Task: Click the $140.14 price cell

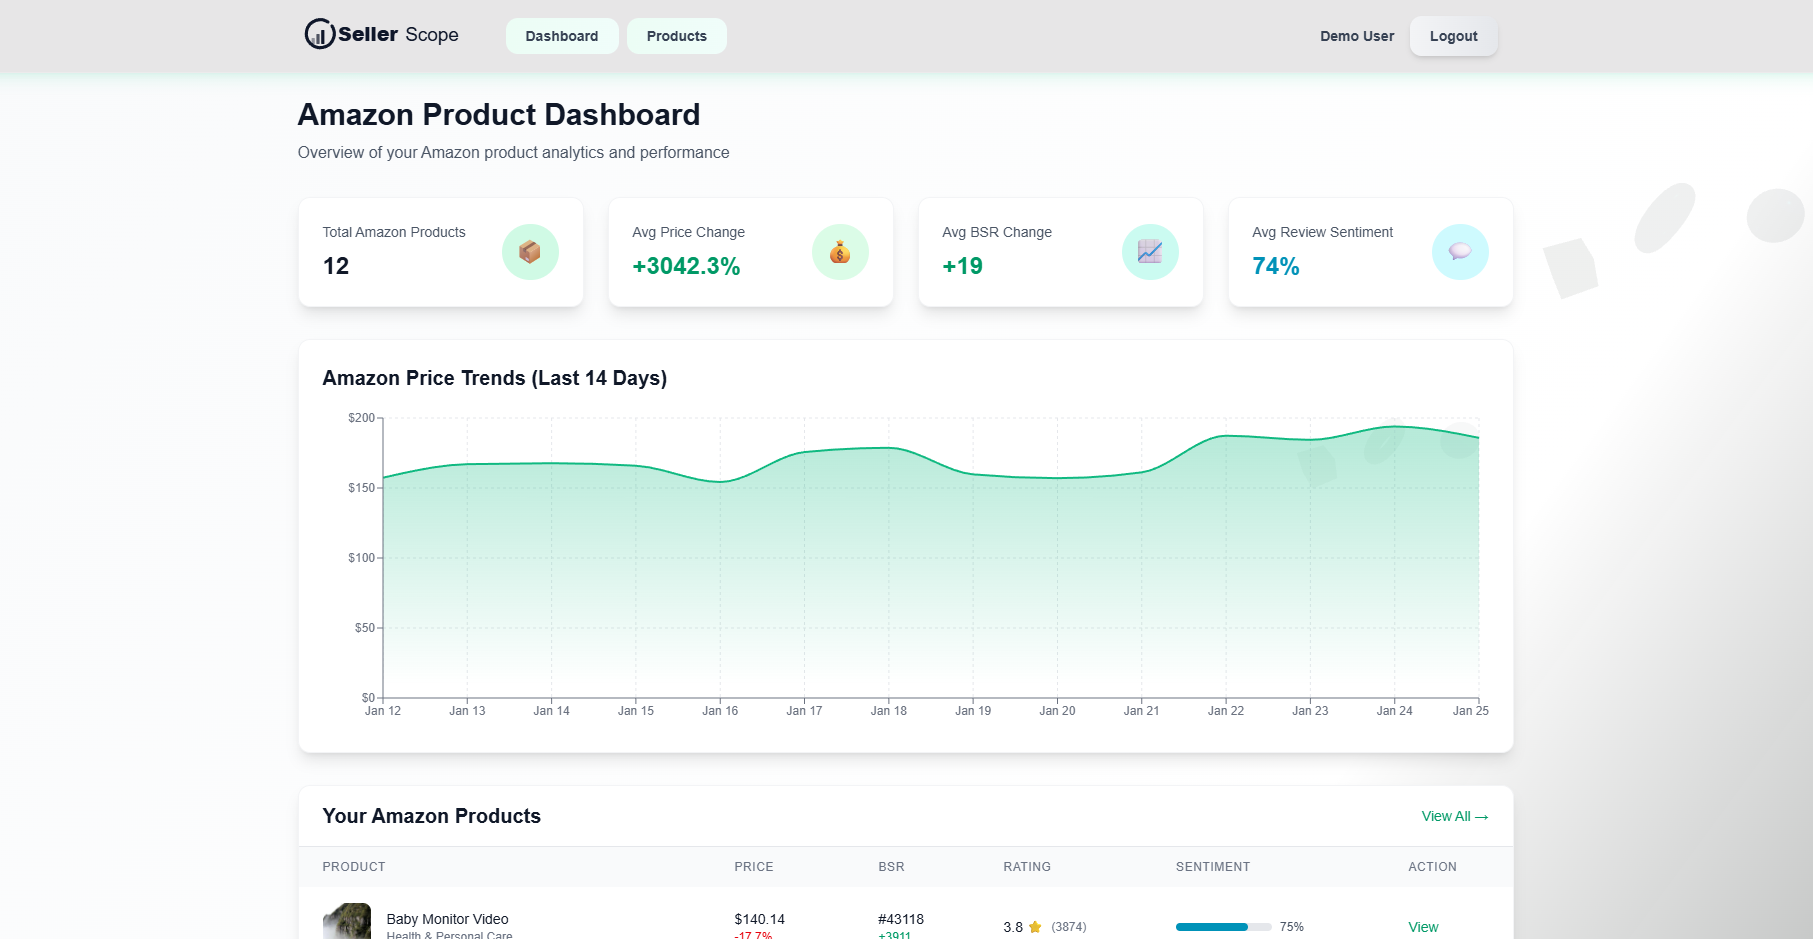Action: point(759,919)
